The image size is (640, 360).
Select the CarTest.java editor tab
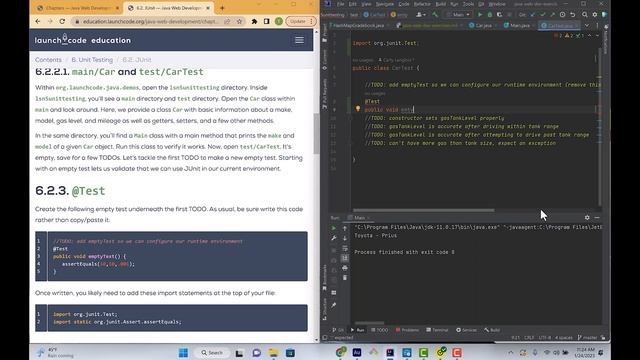[x=559, y=25]
